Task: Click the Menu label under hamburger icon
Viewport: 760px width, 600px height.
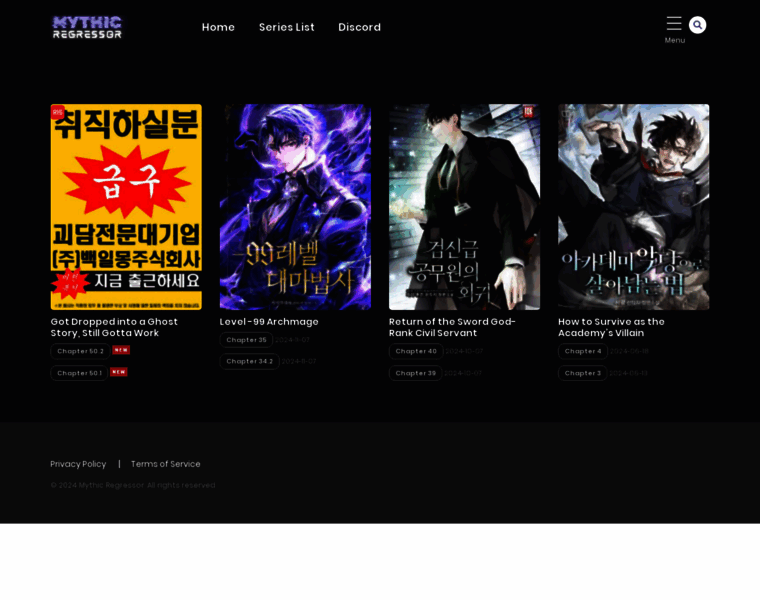Action: [675, 40]
